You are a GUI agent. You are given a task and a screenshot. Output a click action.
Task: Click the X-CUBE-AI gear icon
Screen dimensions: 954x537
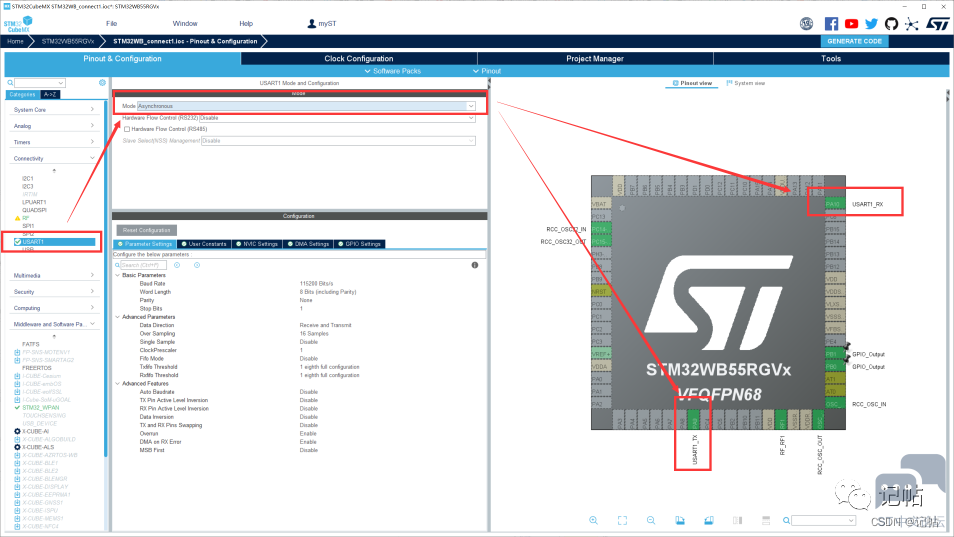(x=17, y=431)
